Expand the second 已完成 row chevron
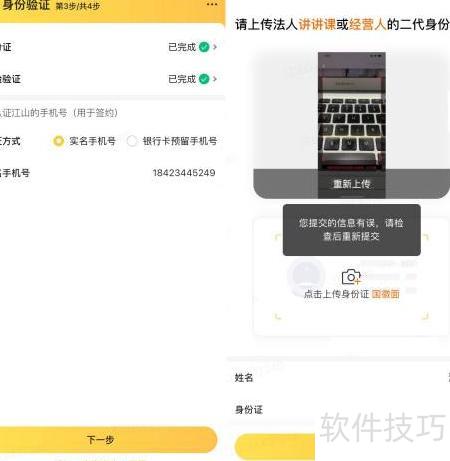Image resolution: width=450 pixels, height=461 pixels. [x=215, y=79]
